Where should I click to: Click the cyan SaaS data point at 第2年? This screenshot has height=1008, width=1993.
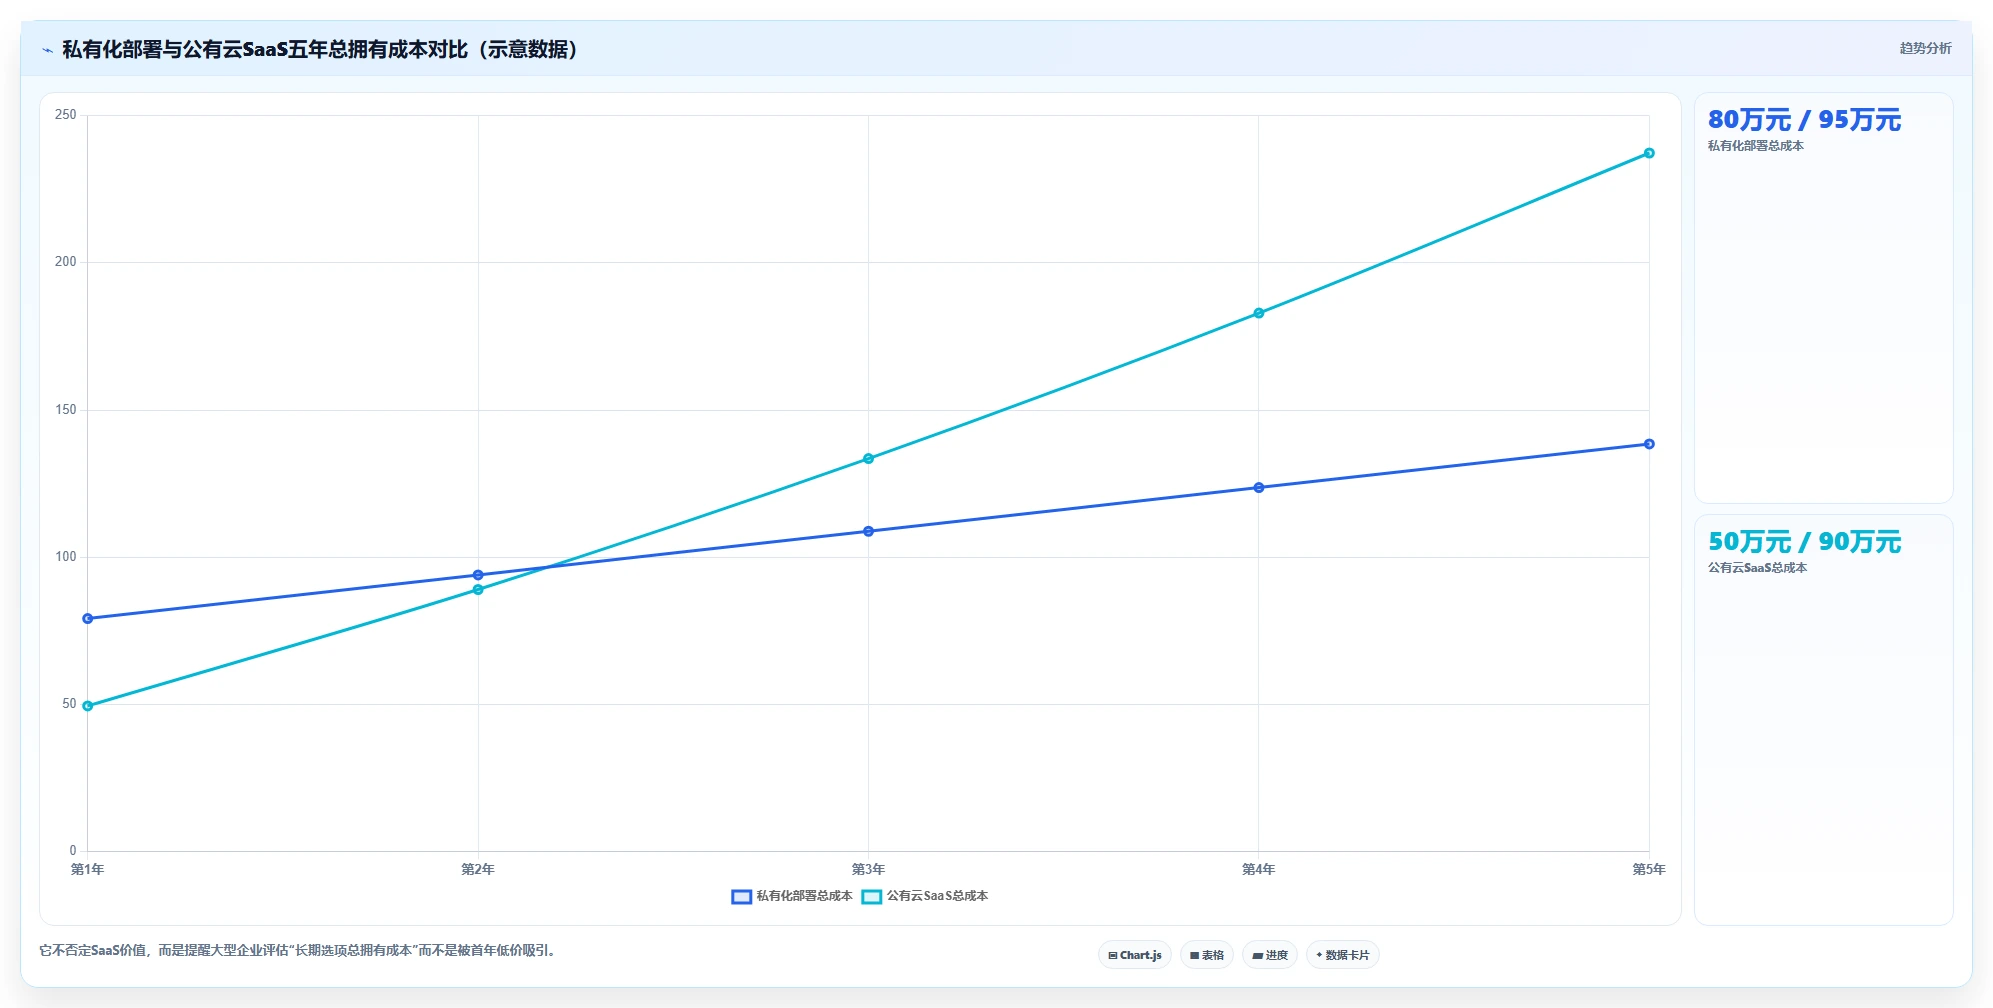tap(478, 590)
